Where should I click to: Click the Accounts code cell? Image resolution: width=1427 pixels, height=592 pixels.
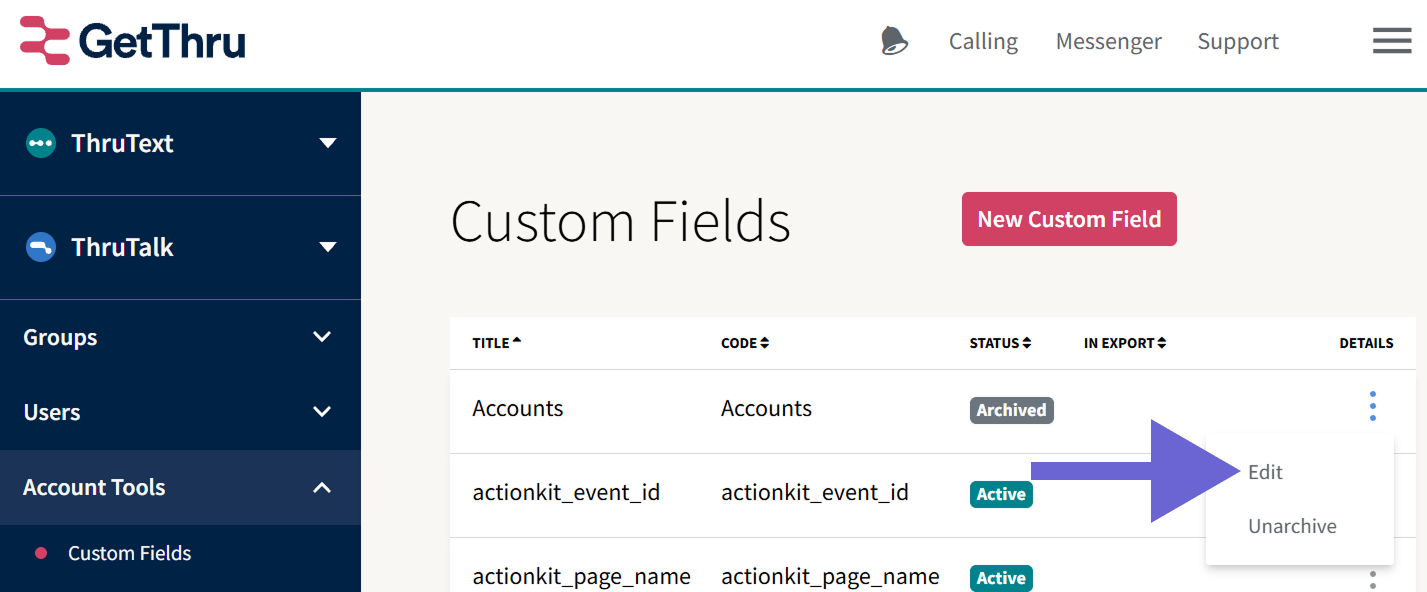(x=766, y=408)
